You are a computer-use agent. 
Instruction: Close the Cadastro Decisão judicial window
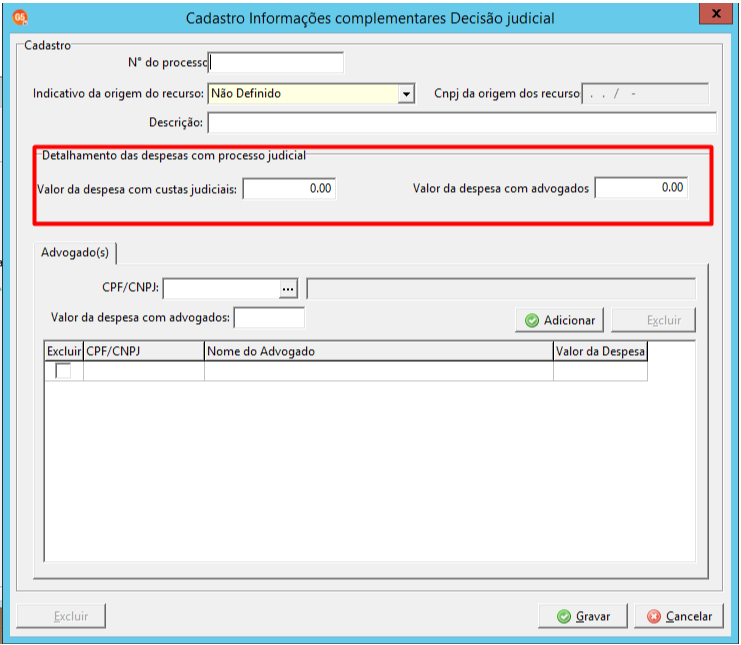pos(715,13)
